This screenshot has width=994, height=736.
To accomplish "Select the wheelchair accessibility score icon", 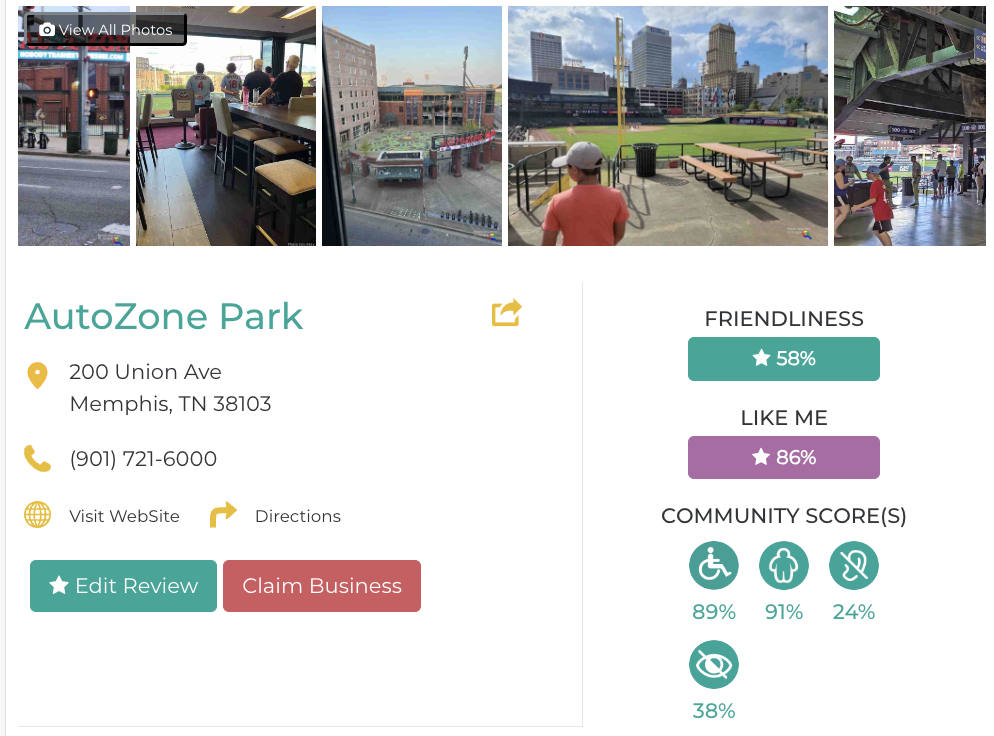I will click(x=714, y=565).
